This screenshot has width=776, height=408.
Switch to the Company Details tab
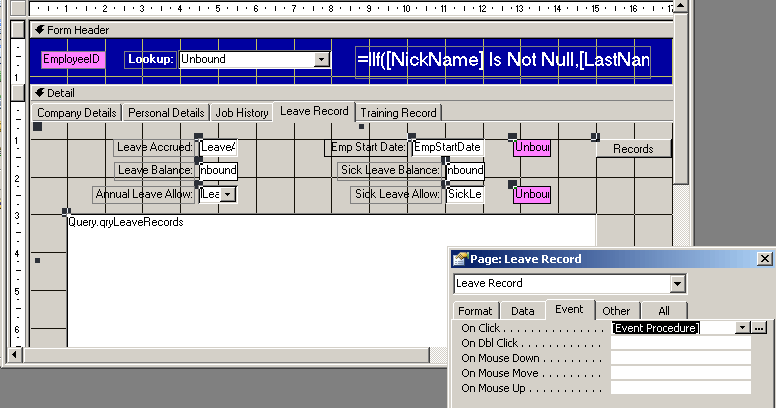pos(77,113)
